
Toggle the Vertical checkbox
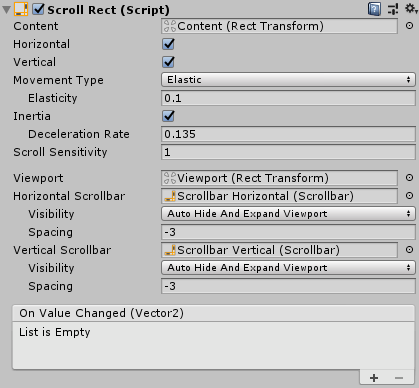(x=168, y=62)
